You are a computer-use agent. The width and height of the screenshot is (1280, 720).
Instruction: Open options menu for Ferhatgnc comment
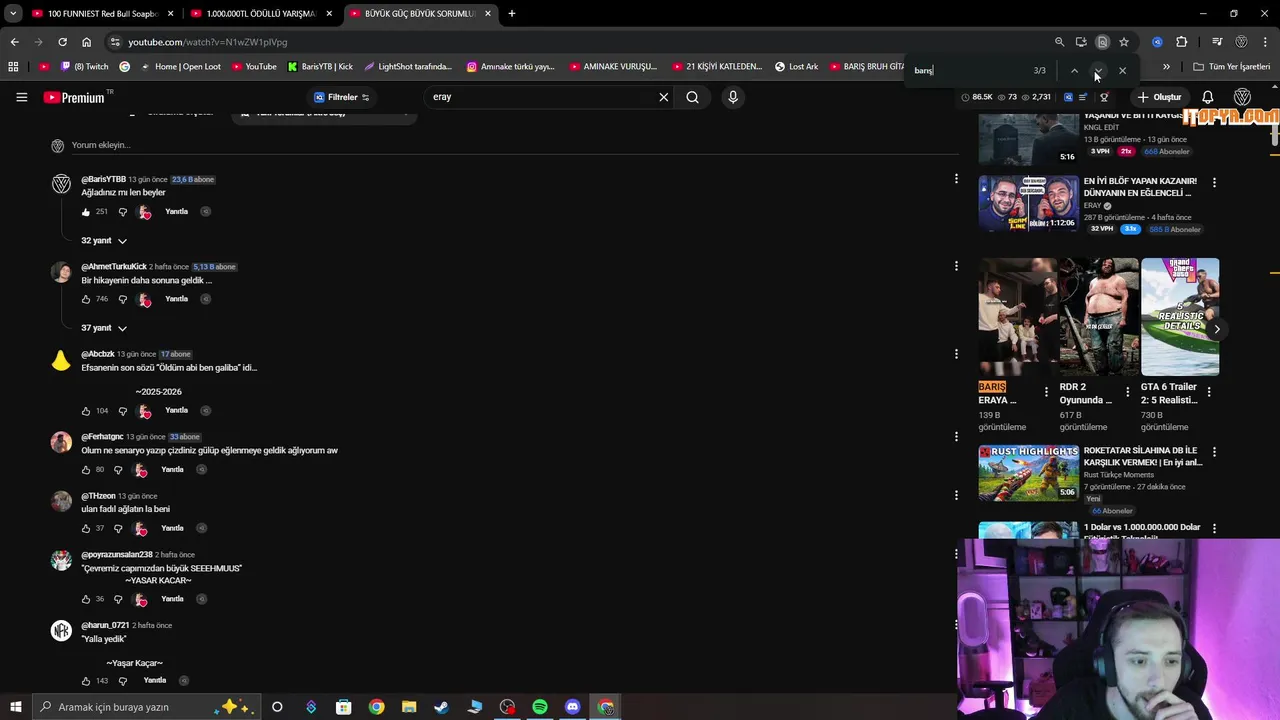[956, 436]
